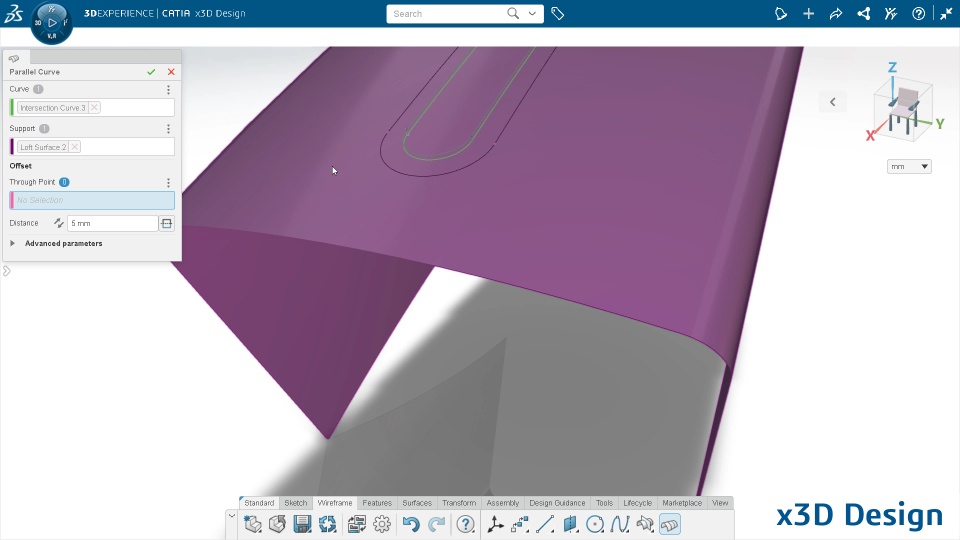Switch to the Tools tab
This screenshot has height=540, width=960.
[x=604, y=503]
